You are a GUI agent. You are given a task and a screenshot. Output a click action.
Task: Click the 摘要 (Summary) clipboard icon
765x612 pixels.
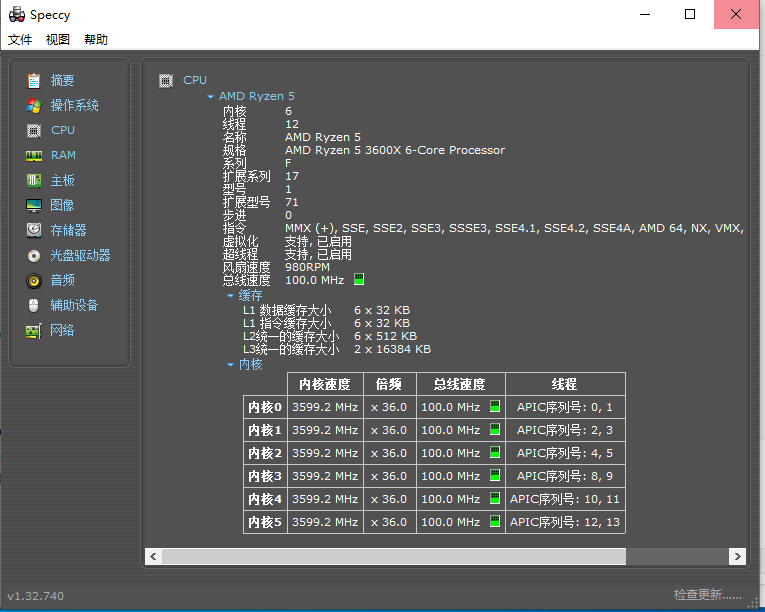34,81
